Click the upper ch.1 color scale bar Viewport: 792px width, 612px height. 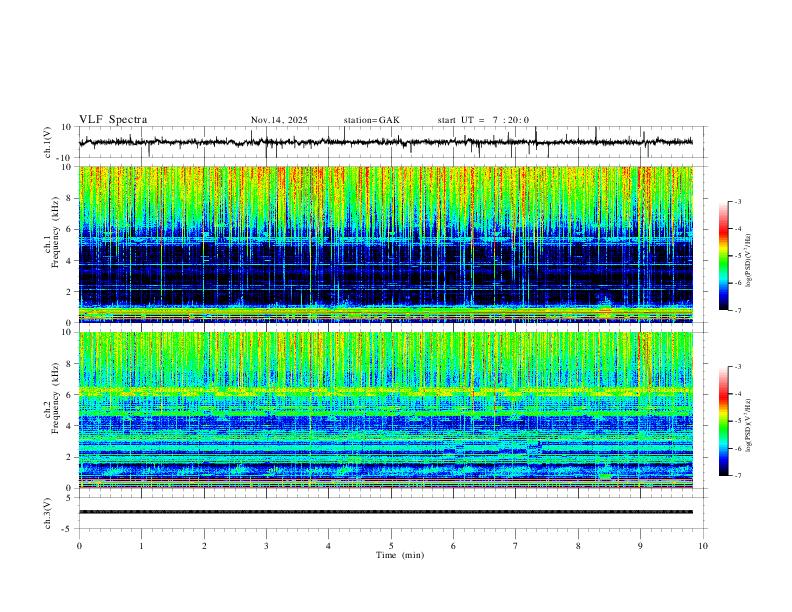pyautogui.click(x=724, y=256)
